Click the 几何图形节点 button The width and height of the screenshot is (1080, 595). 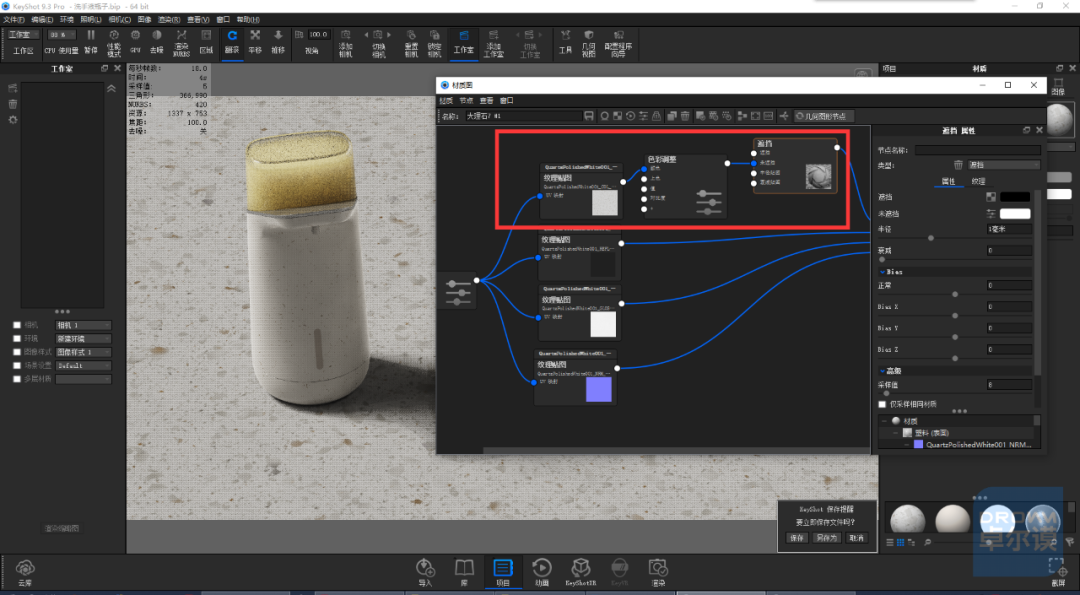coord(824,116)
